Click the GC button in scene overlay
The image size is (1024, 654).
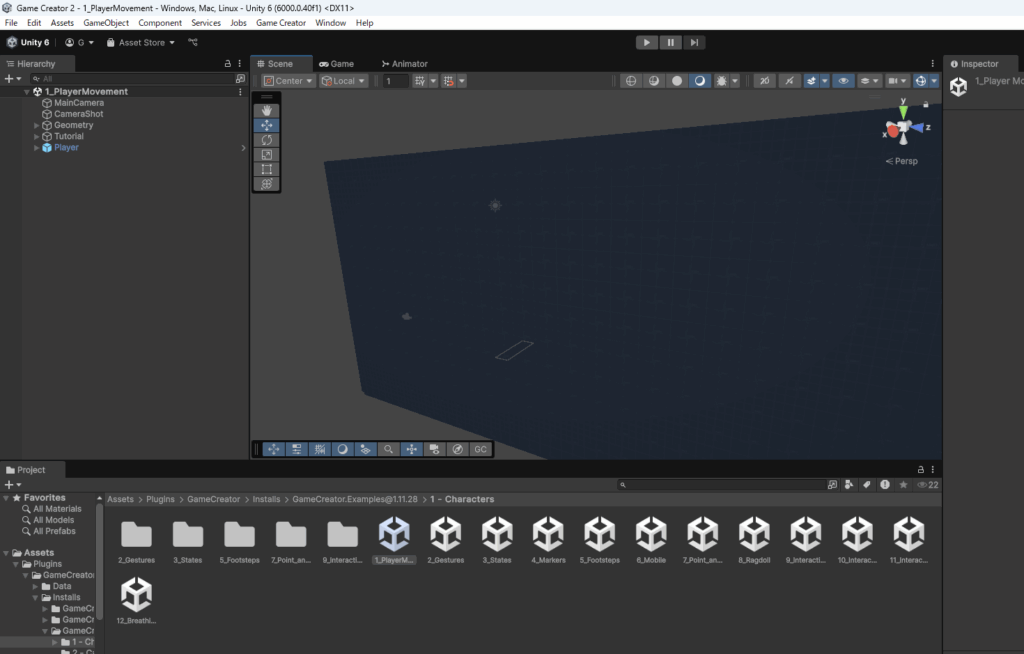[481, 450]
